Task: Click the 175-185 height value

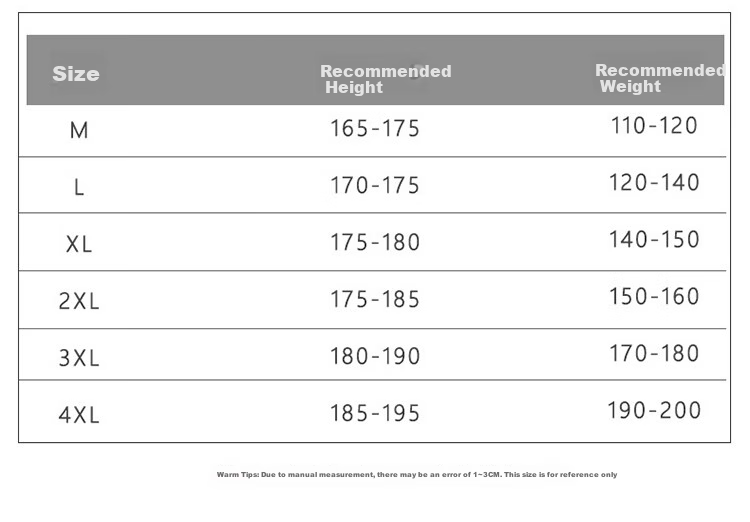Action: tap(375, 299)
